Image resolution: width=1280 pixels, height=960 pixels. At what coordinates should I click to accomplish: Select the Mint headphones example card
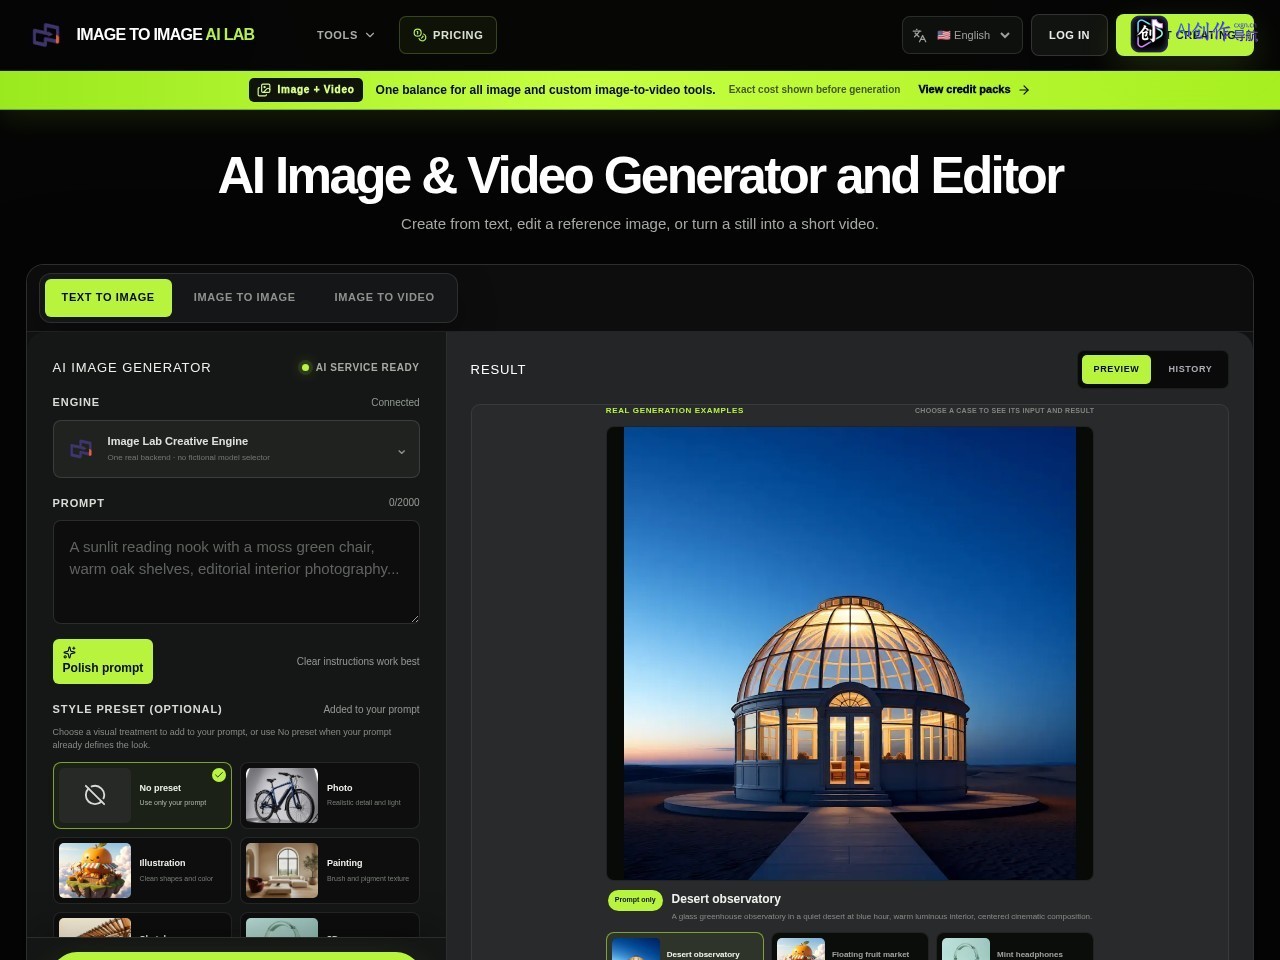(1015, 947)
